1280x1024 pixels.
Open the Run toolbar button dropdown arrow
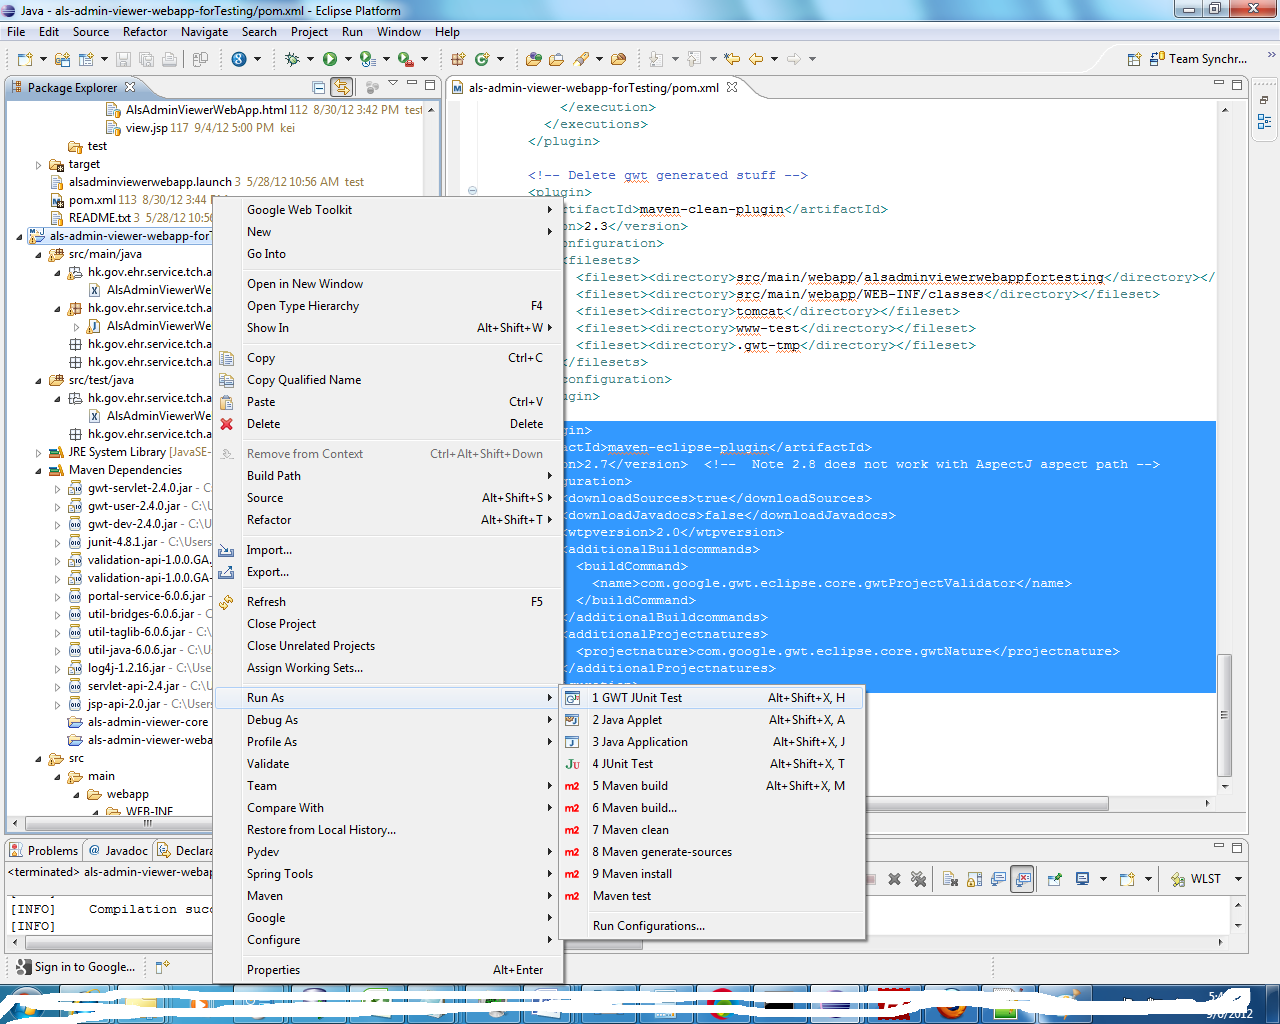347,59
